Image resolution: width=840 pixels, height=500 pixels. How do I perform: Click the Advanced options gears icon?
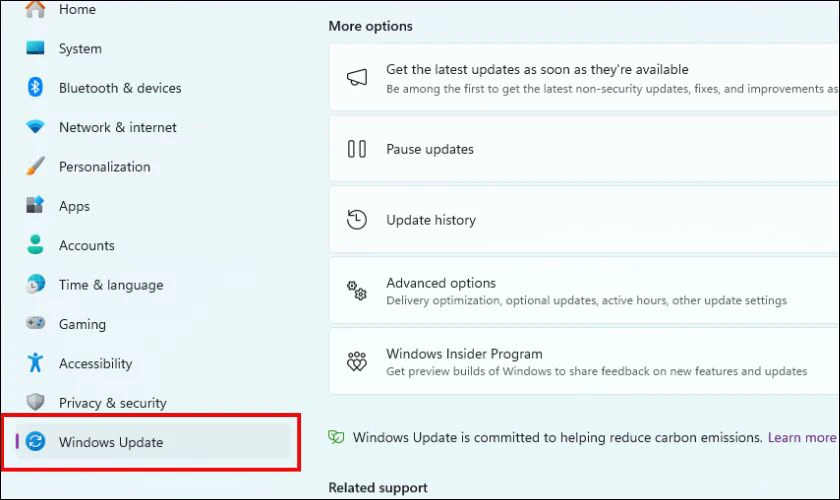pos(357,290)
